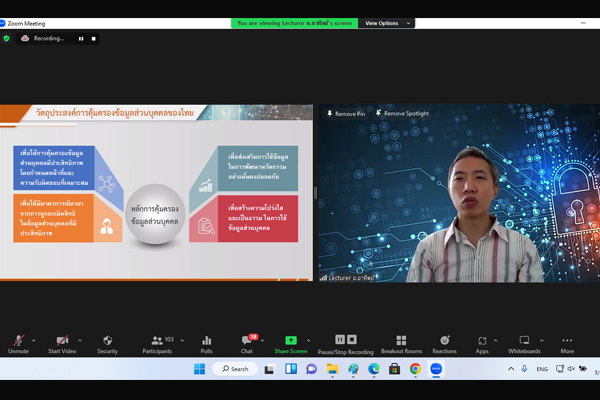The width and height of the screenshot is (600, 400).
Task: Open View Options dropdown
Action: pos(386,23)
